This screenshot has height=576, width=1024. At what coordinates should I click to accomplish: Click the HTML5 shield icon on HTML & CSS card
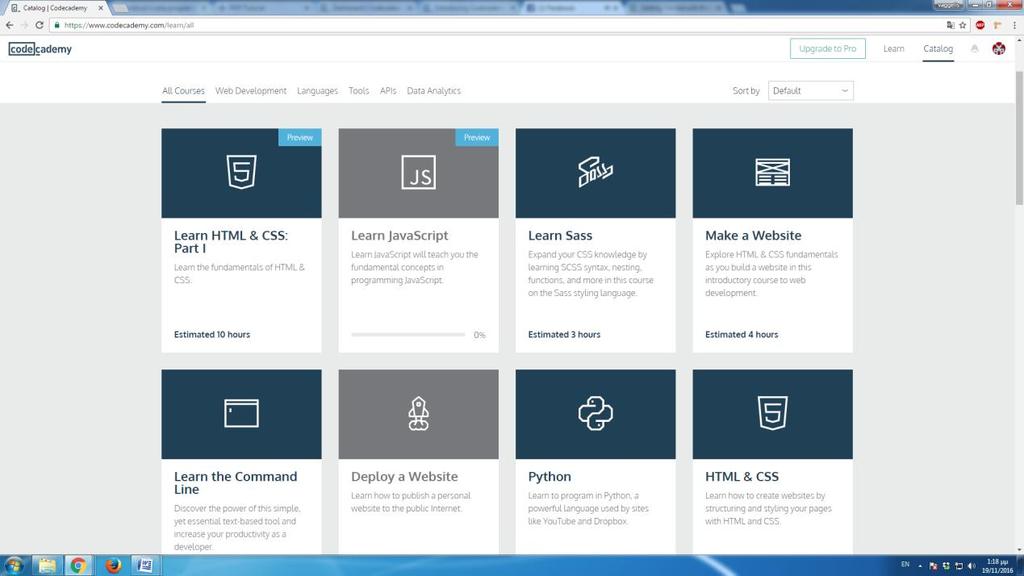point(773,413)
